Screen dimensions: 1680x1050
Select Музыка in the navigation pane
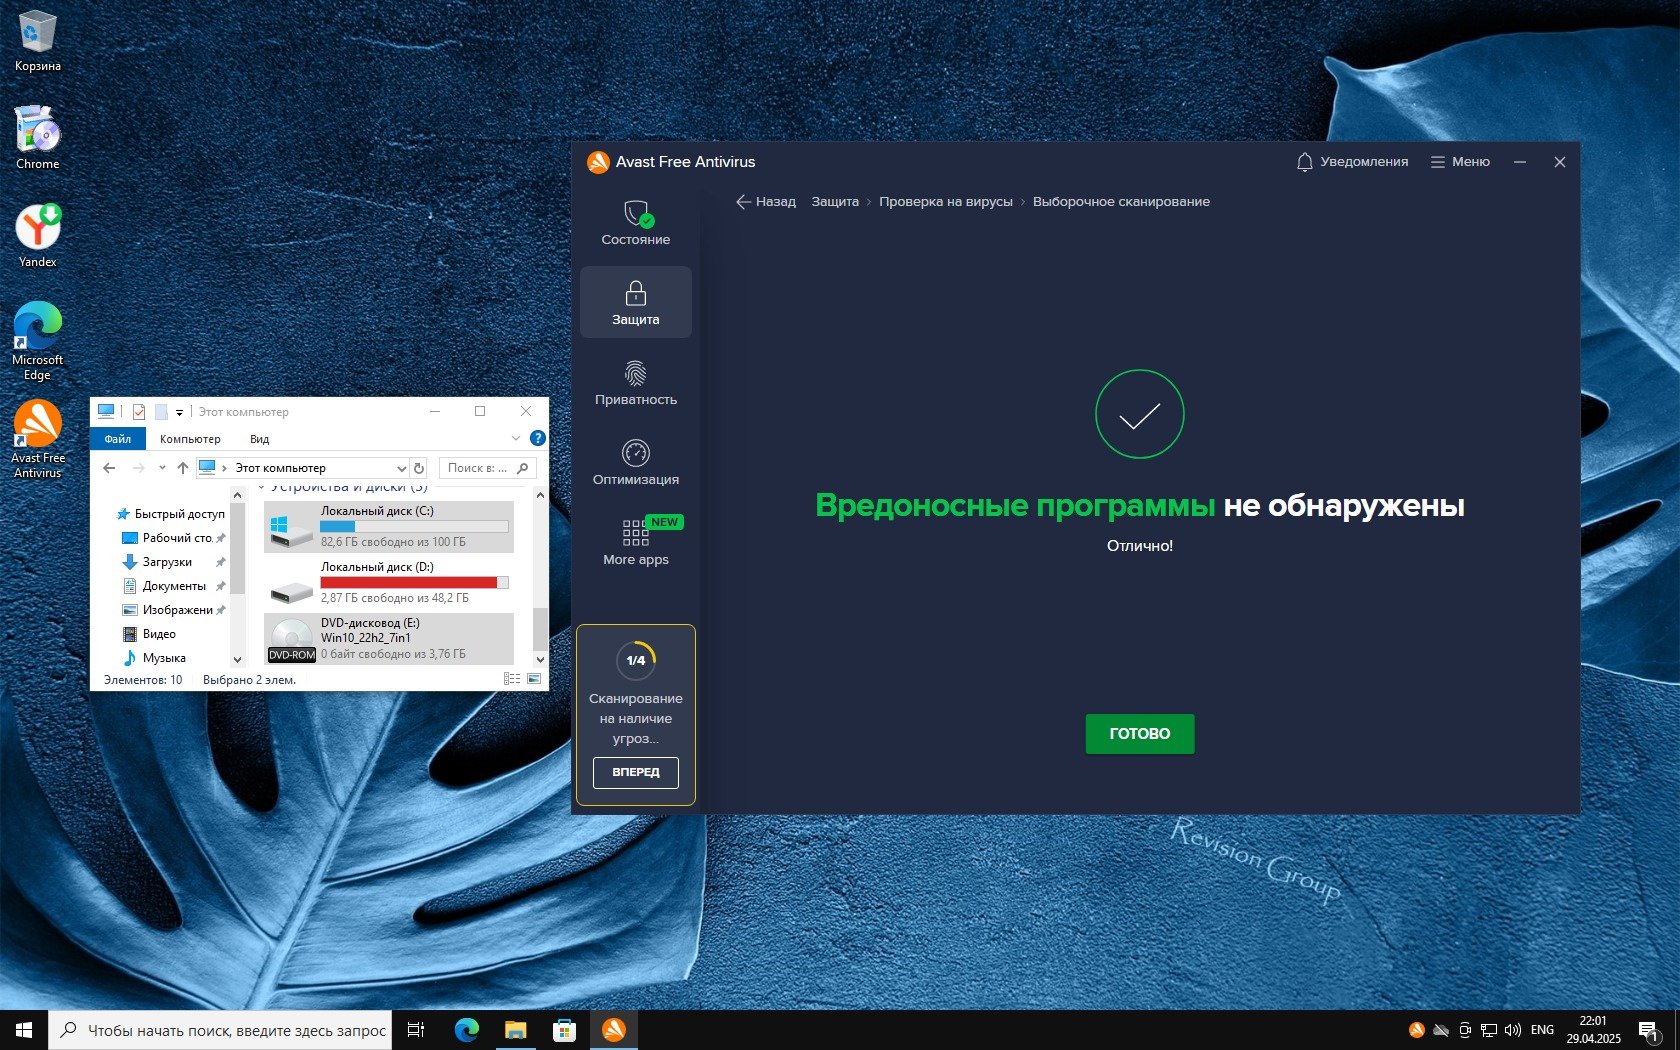155,658
